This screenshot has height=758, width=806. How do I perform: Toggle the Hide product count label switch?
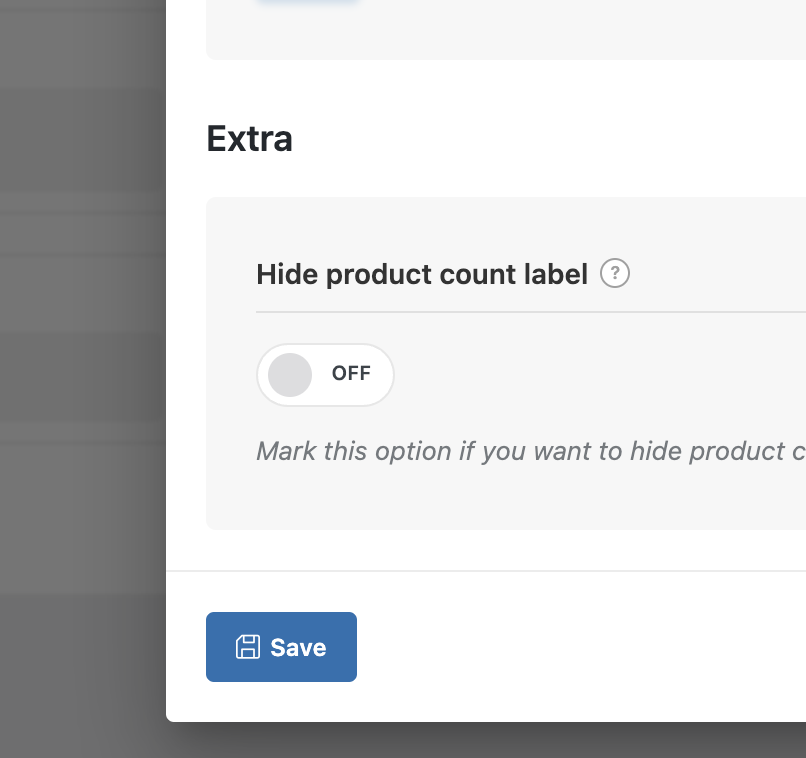[x=325, y=375]
